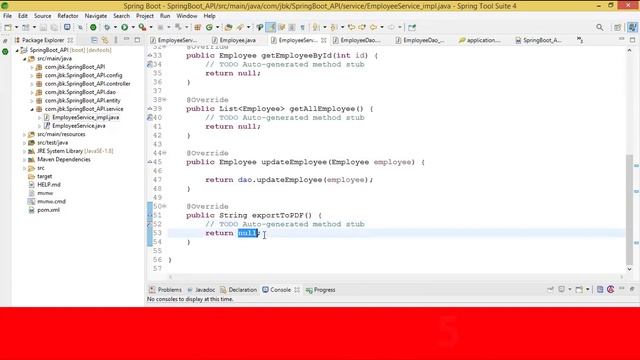Screen dimensions: 640x360
Task: Click the Boot Dashboard icon in left strip
Action: [5, 52]
